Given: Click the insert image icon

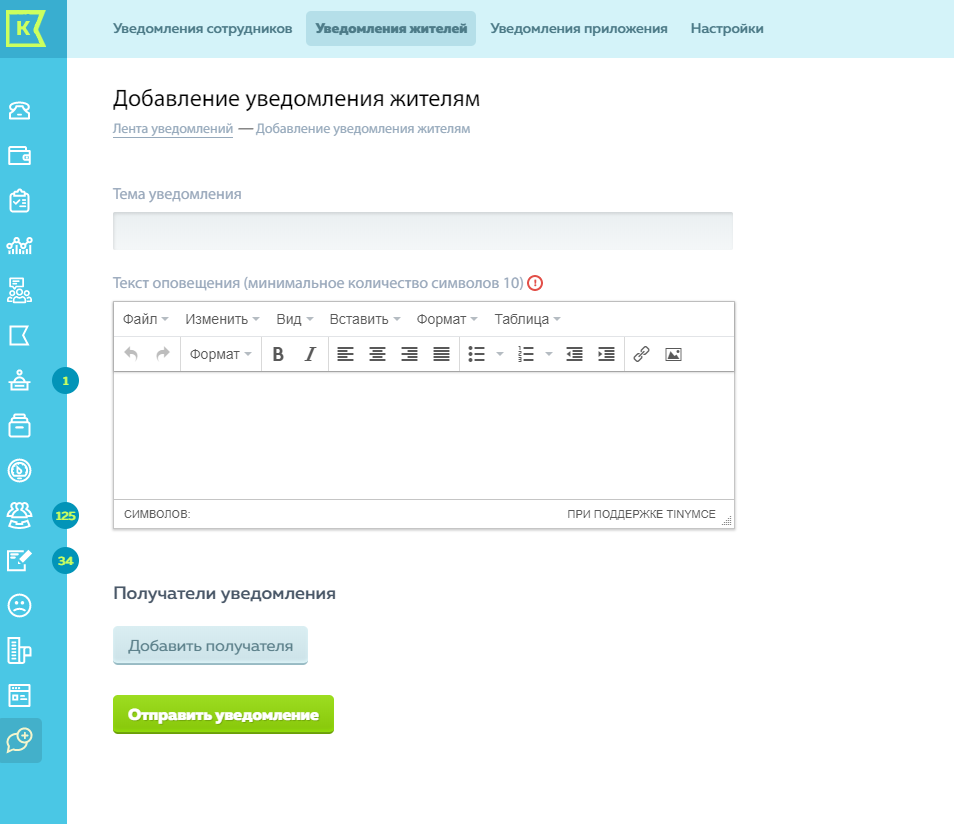Looking at the screenshot, I should coord(673,354).
